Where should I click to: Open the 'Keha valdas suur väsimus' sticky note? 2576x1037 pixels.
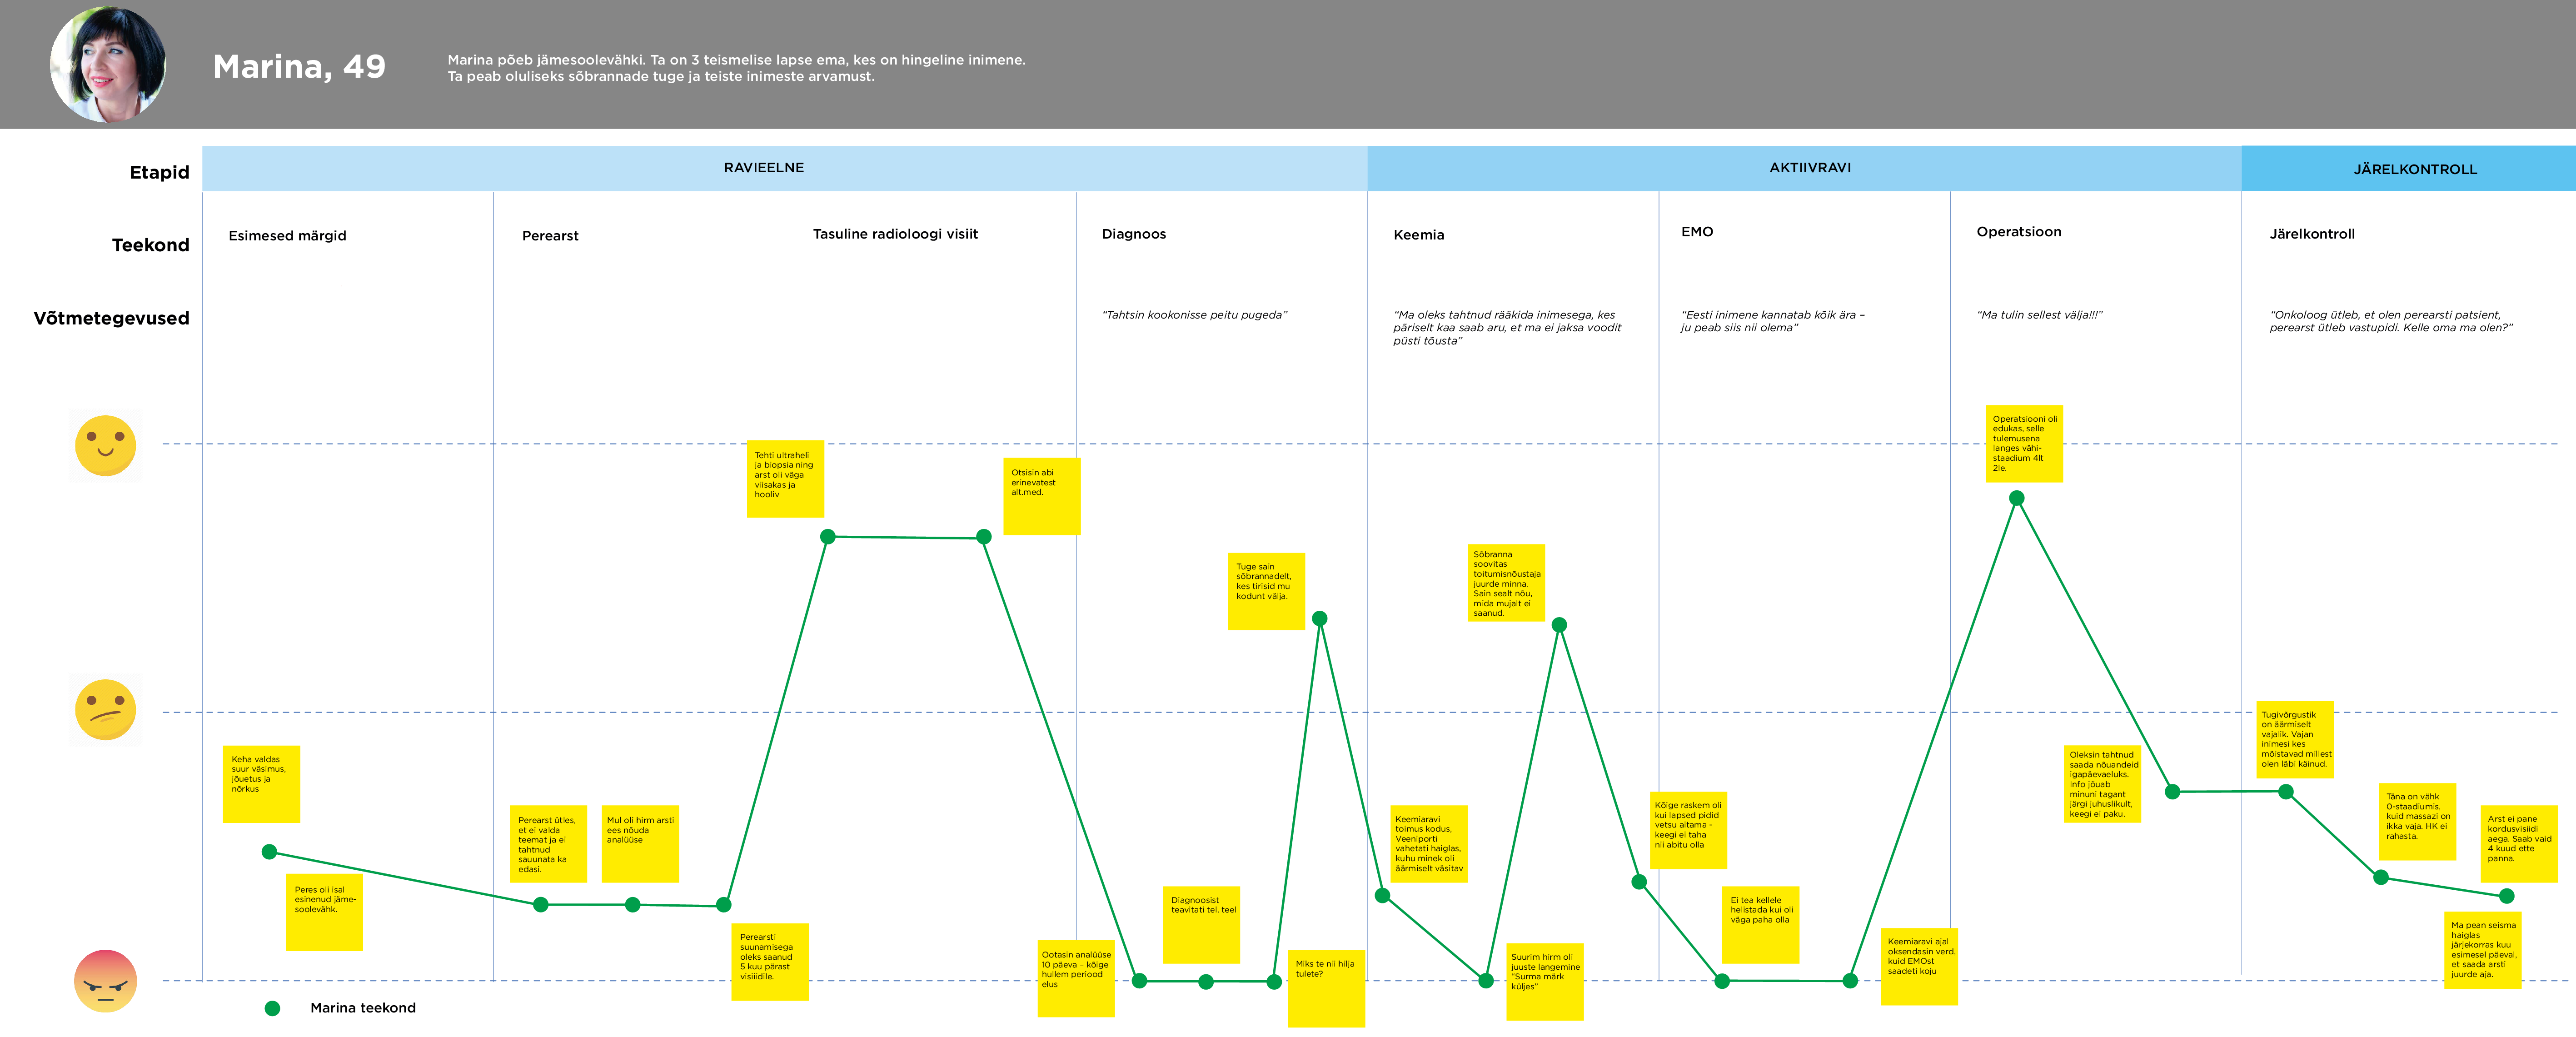261,783
